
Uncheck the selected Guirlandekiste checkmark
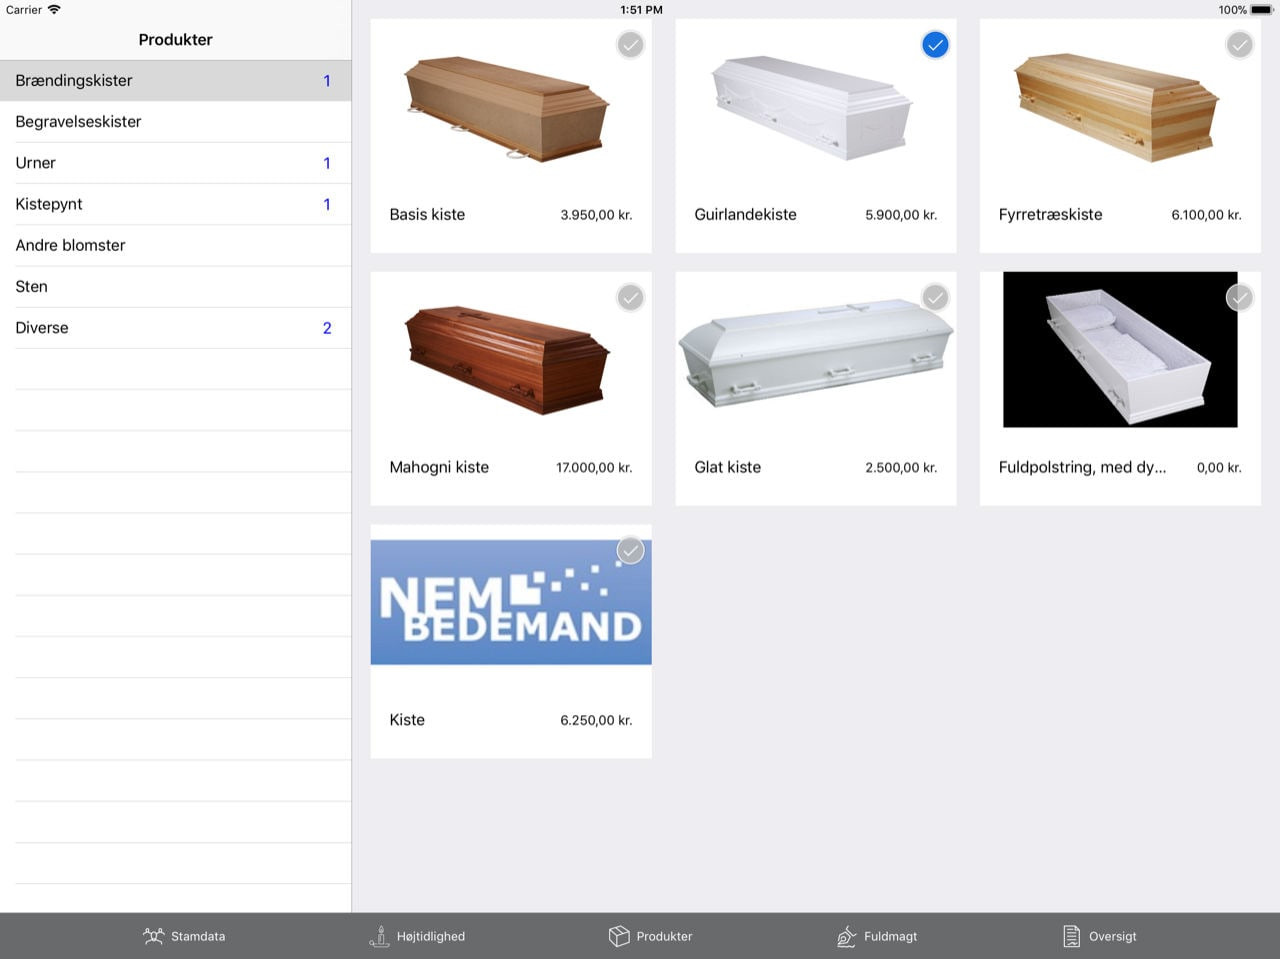point(935,45)
